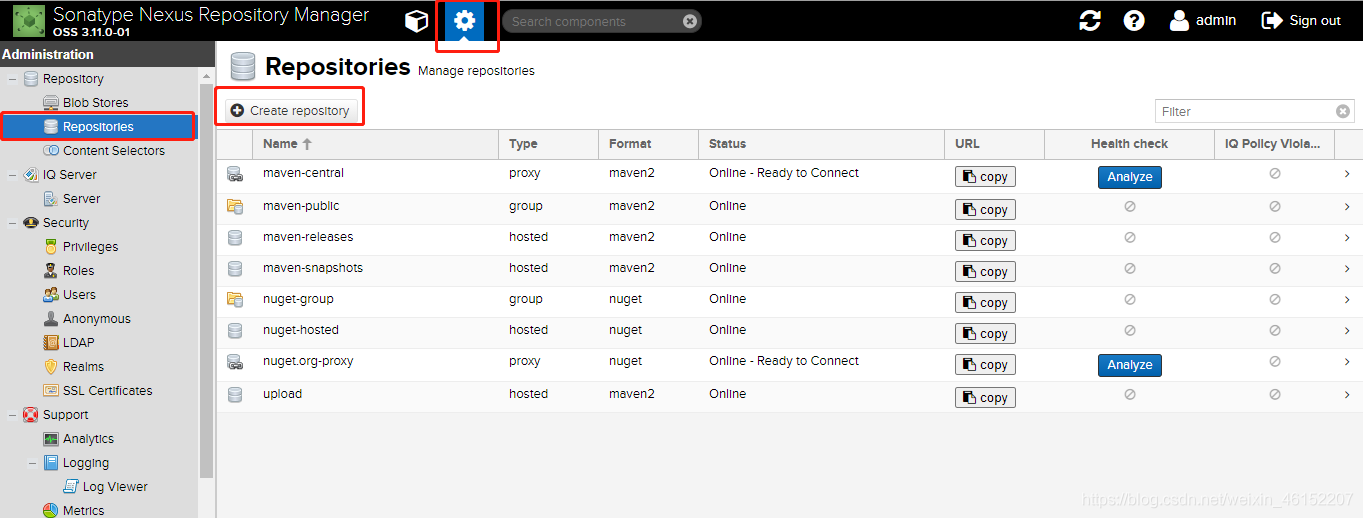Open maven-public row chevron
Screen dimensions: 1363x518
pyautogui.click(x=1347, y=207)
